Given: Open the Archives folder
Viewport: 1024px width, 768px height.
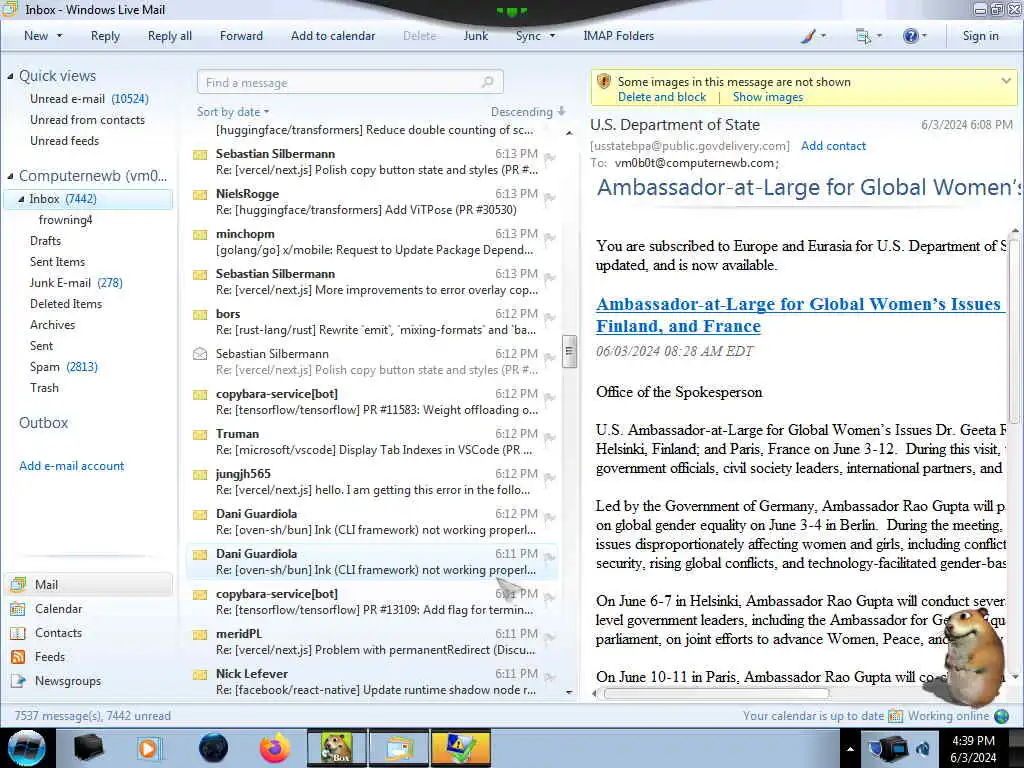Looking at the screenshot, I should point(52,325).
